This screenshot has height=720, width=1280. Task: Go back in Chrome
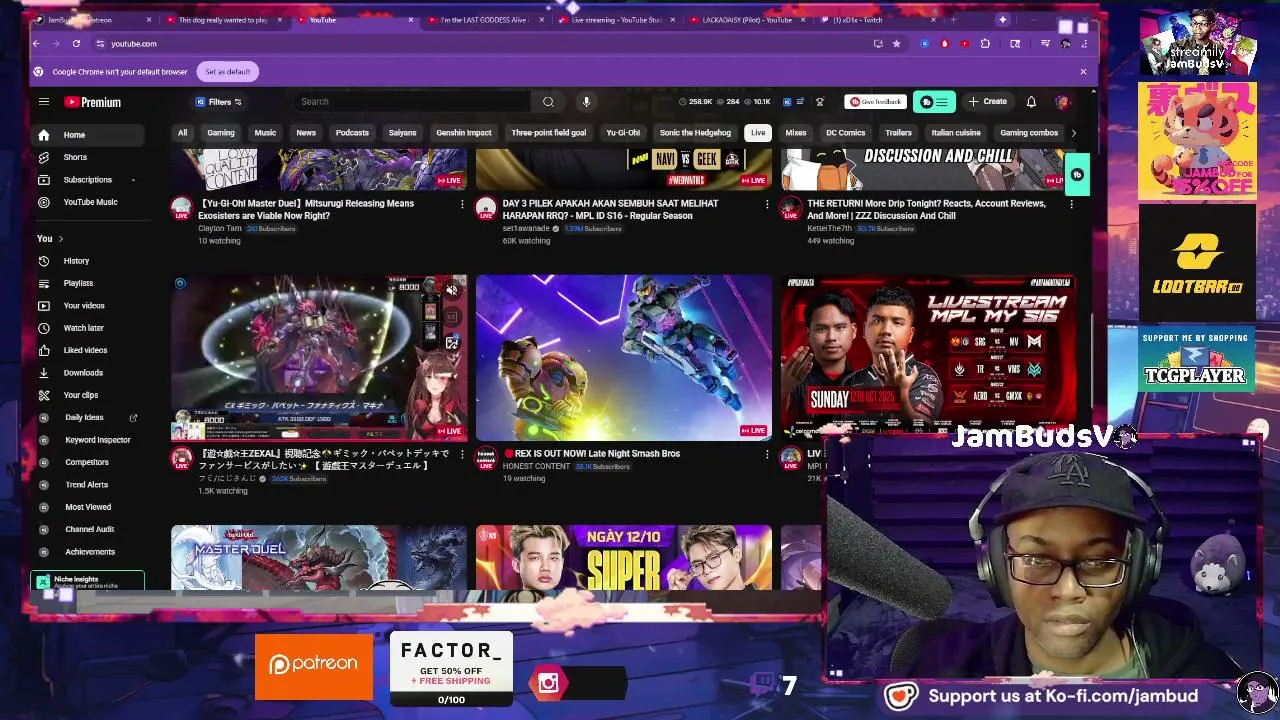(37, 44)
